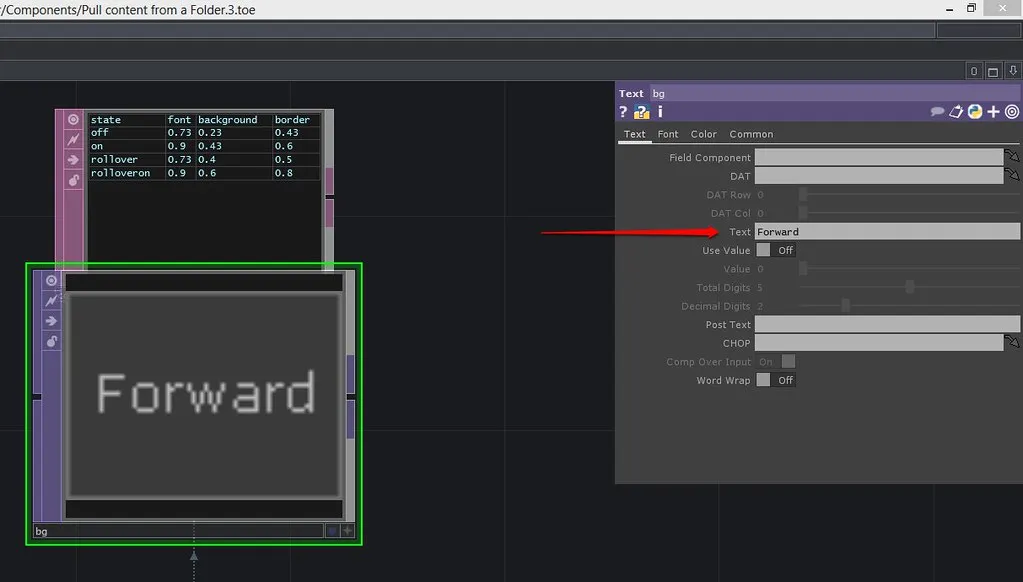Open operator info with the 'i' icon
1023x582 pixels.
660,112
